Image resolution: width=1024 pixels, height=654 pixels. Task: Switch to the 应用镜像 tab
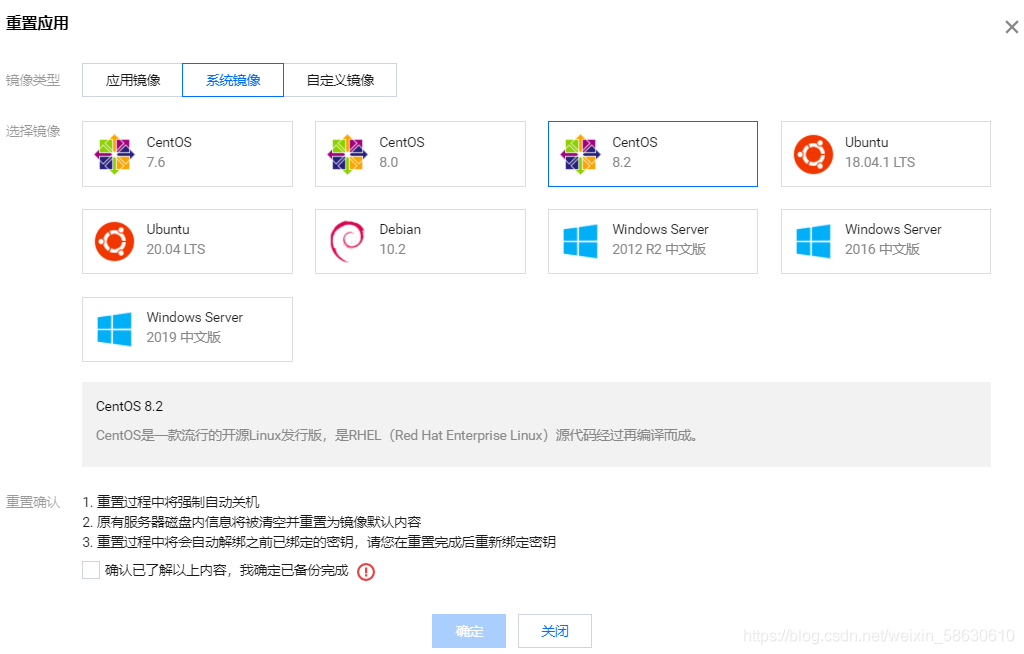coord(133,80)
